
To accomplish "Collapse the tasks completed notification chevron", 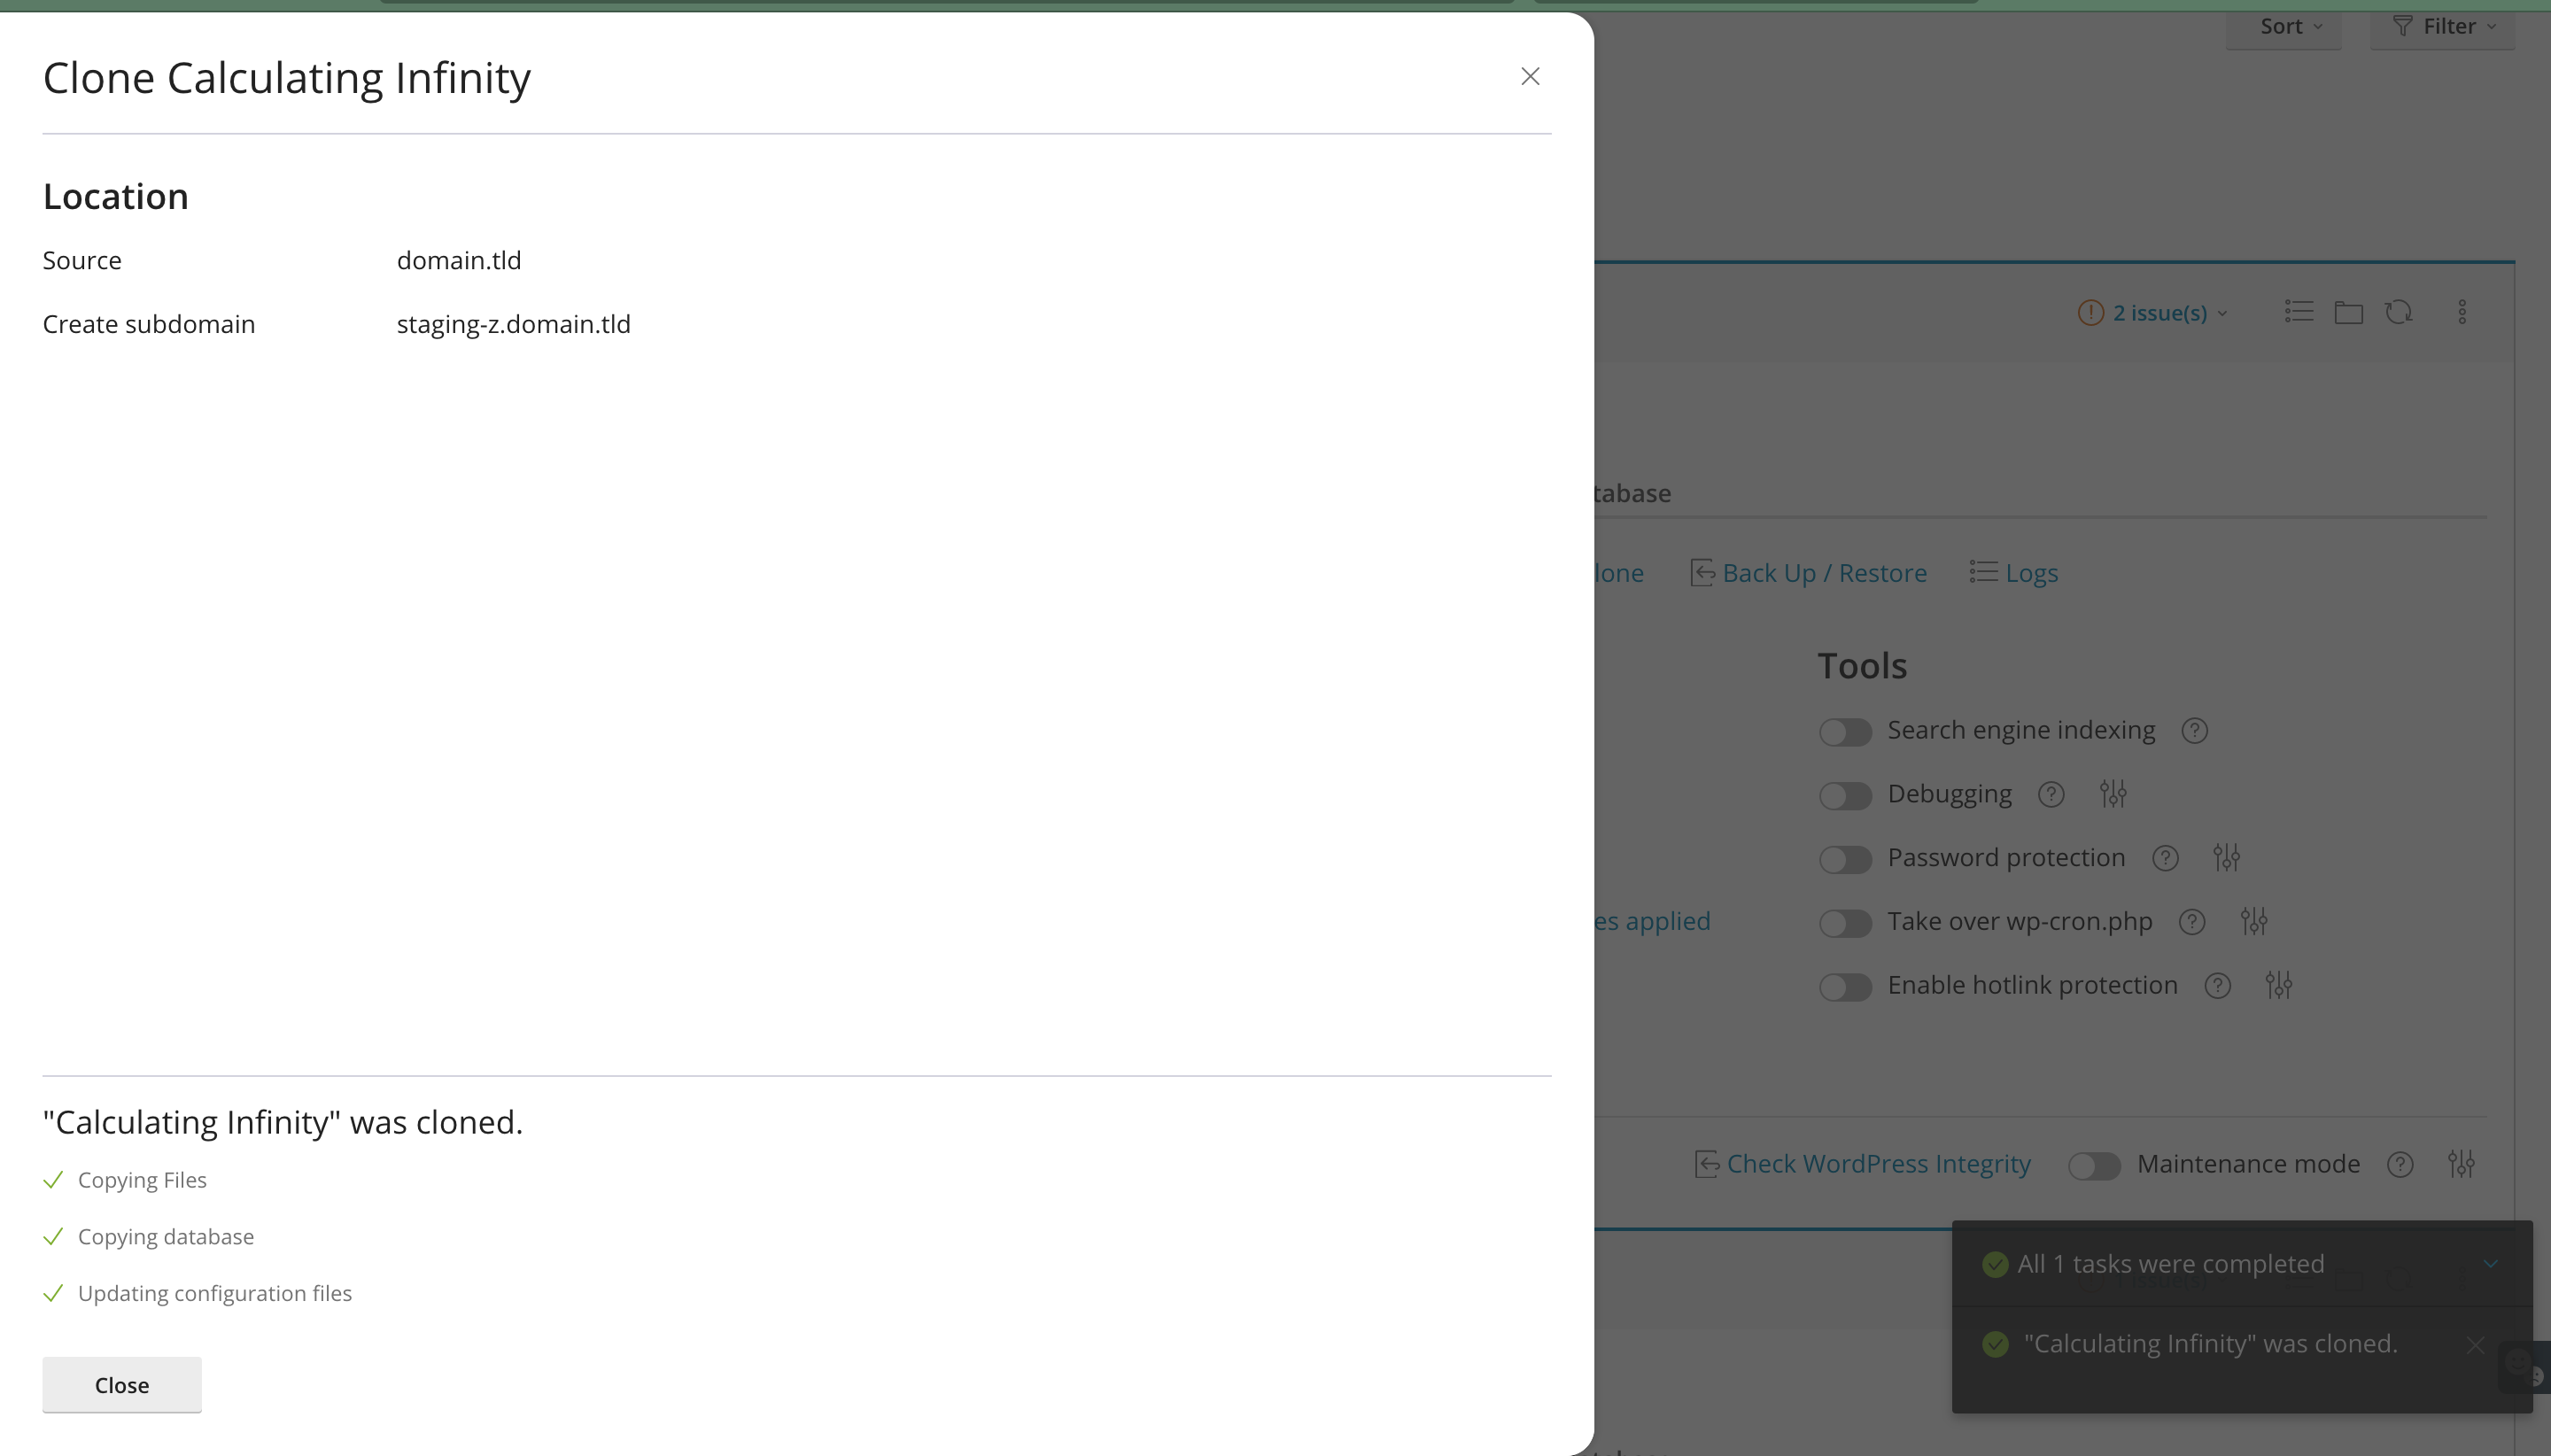I will coord(2490,1264).
